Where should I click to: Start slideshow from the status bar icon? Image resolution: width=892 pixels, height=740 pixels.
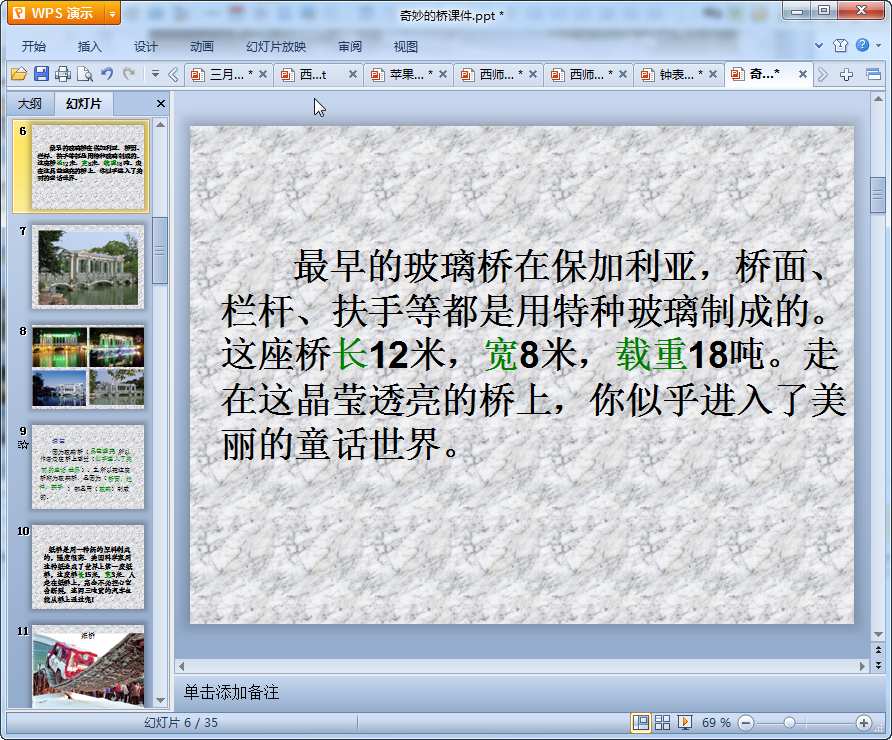(685, 722)
